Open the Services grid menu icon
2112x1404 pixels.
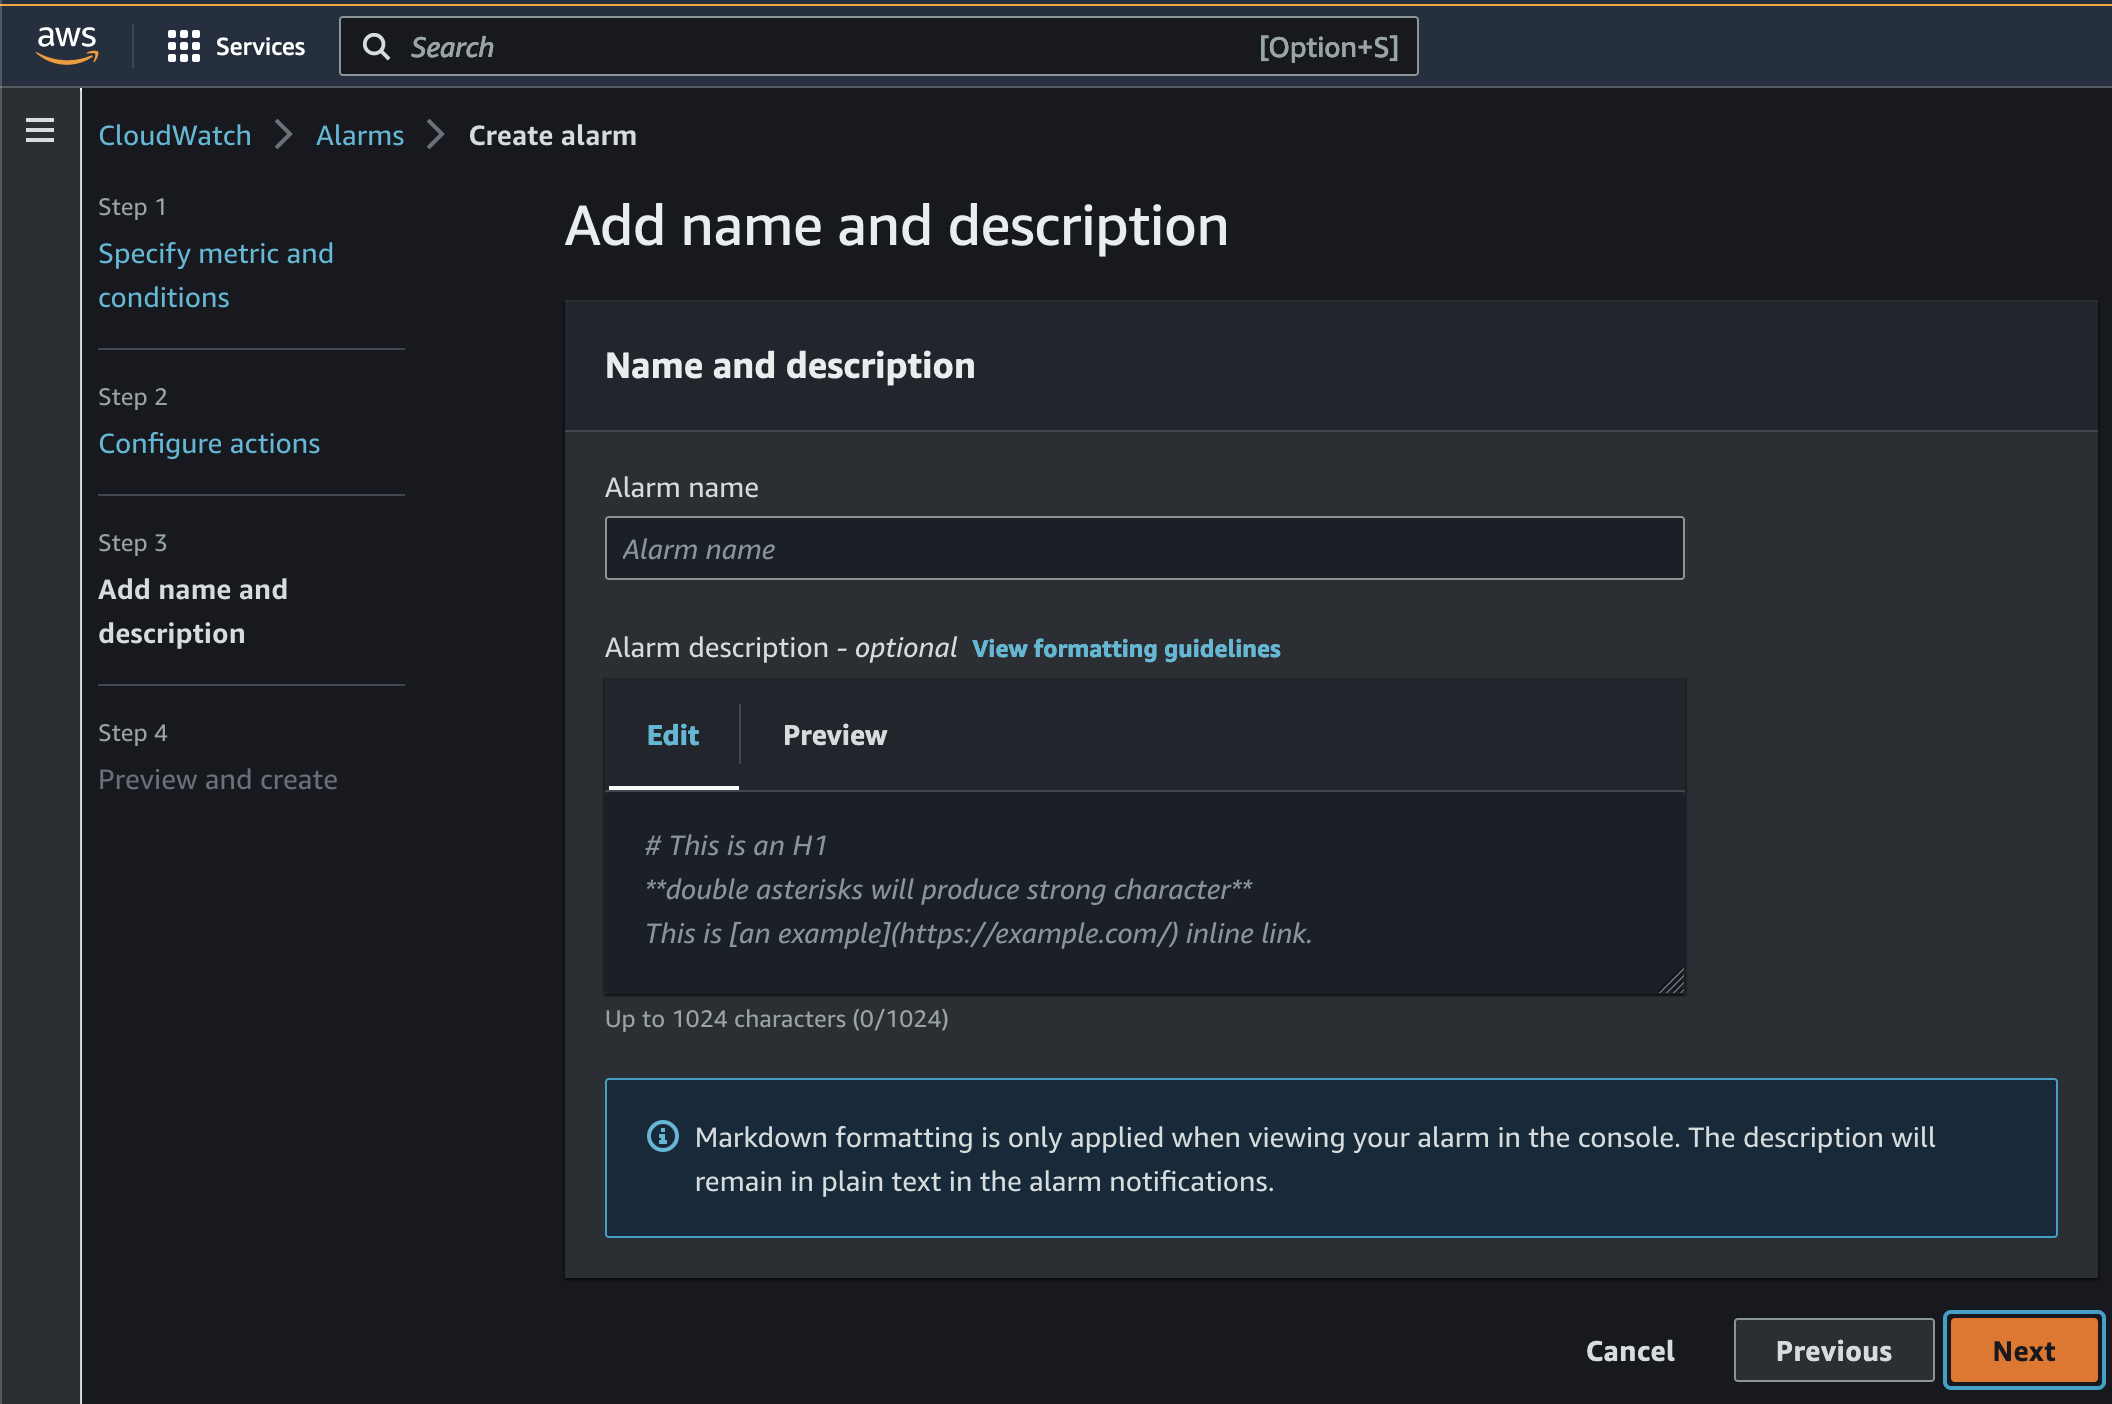(x=183, y=46)
